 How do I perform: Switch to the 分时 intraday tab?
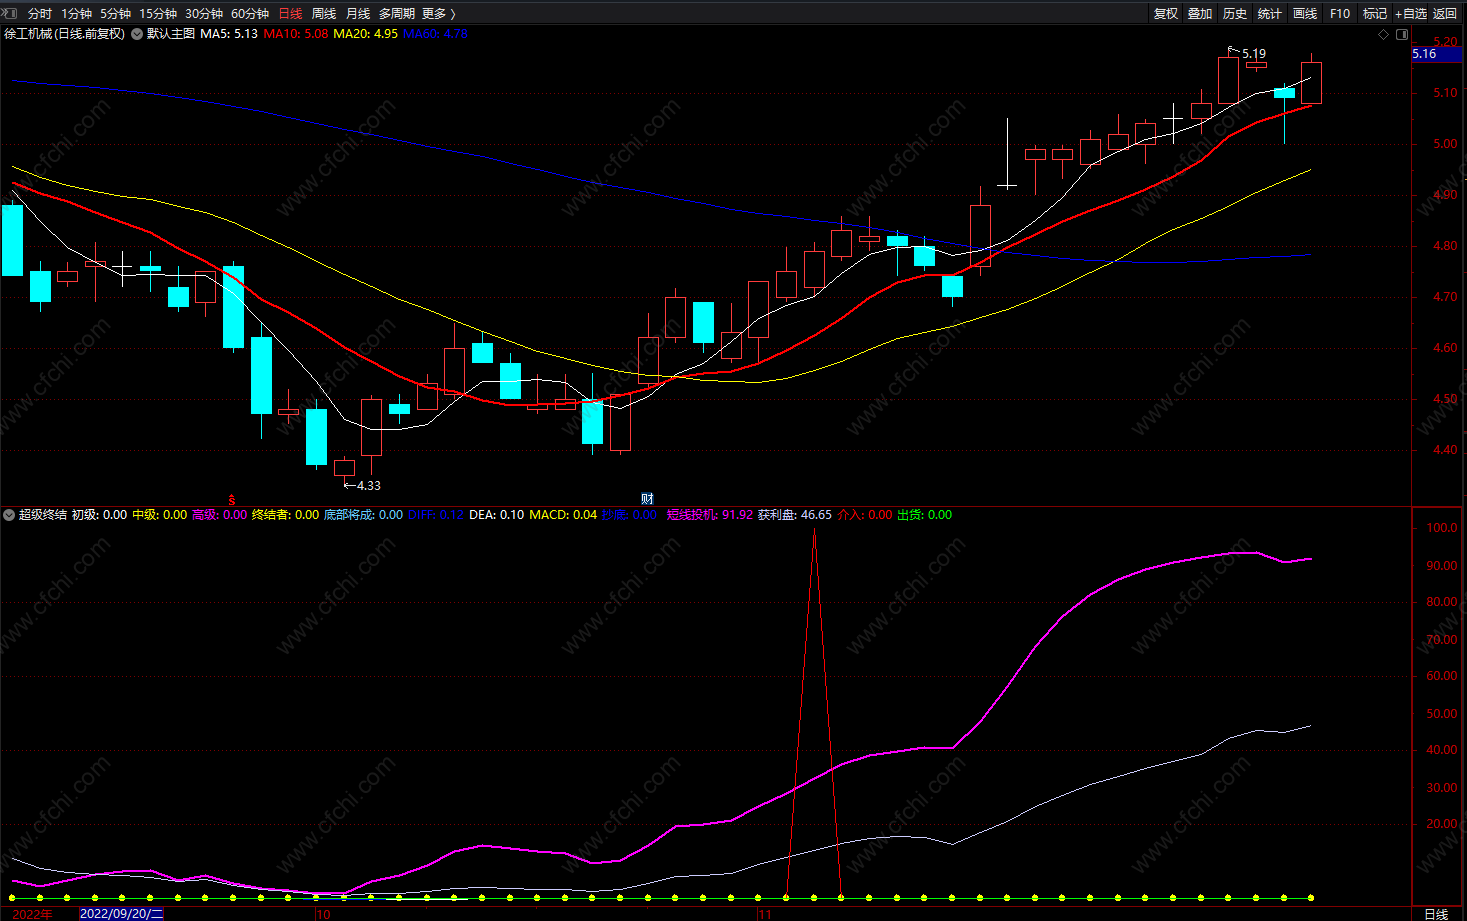[39, 13]
